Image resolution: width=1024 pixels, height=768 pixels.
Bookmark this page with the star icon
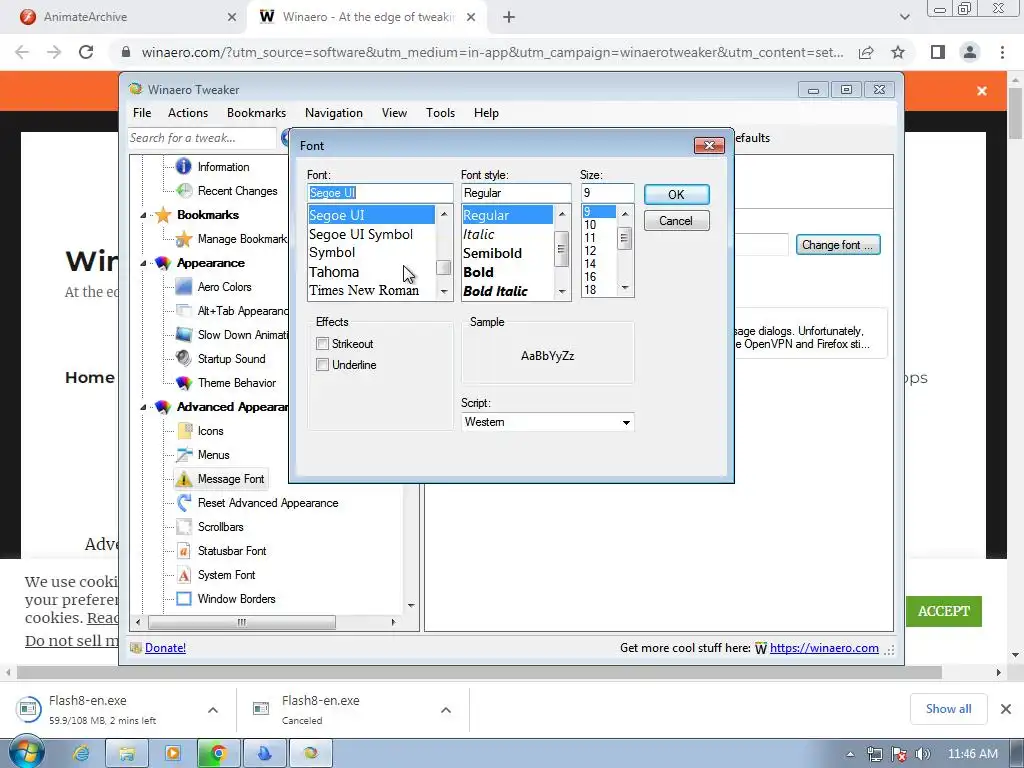pyautogui.click(x=898, y=52)
